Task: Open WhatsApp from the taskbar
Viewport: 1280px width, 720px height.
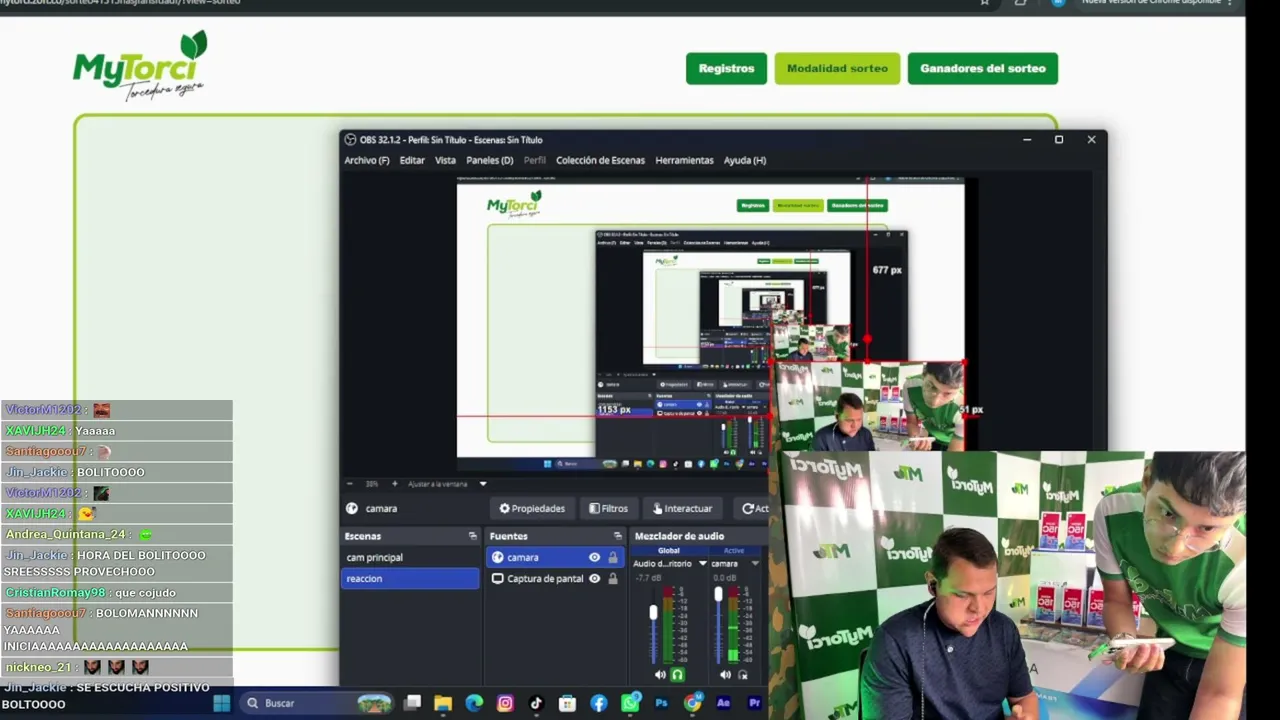Action: coord(630,703)
